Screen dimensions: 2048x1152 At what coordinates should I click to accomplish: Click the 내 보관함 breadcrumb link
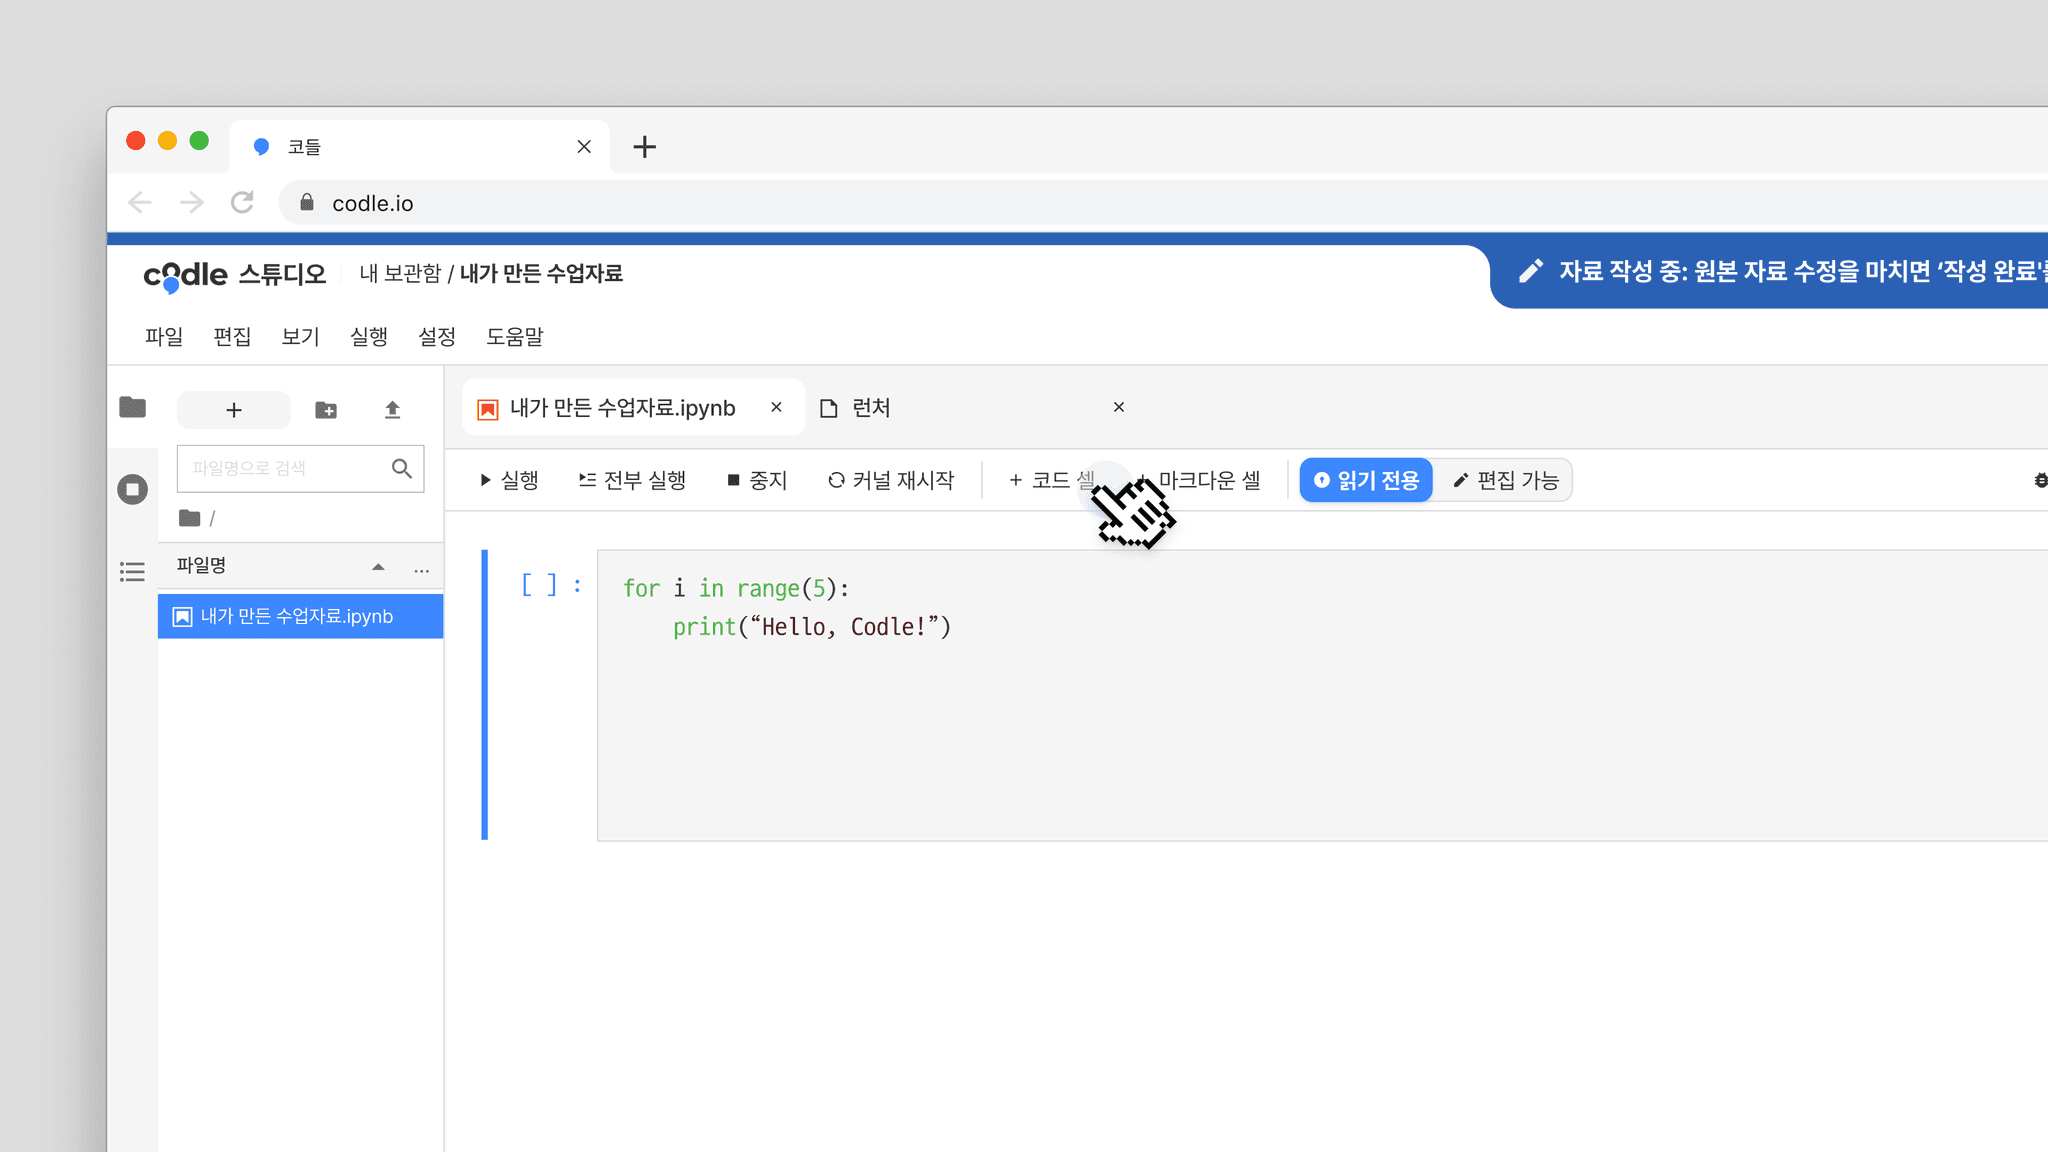400,274
